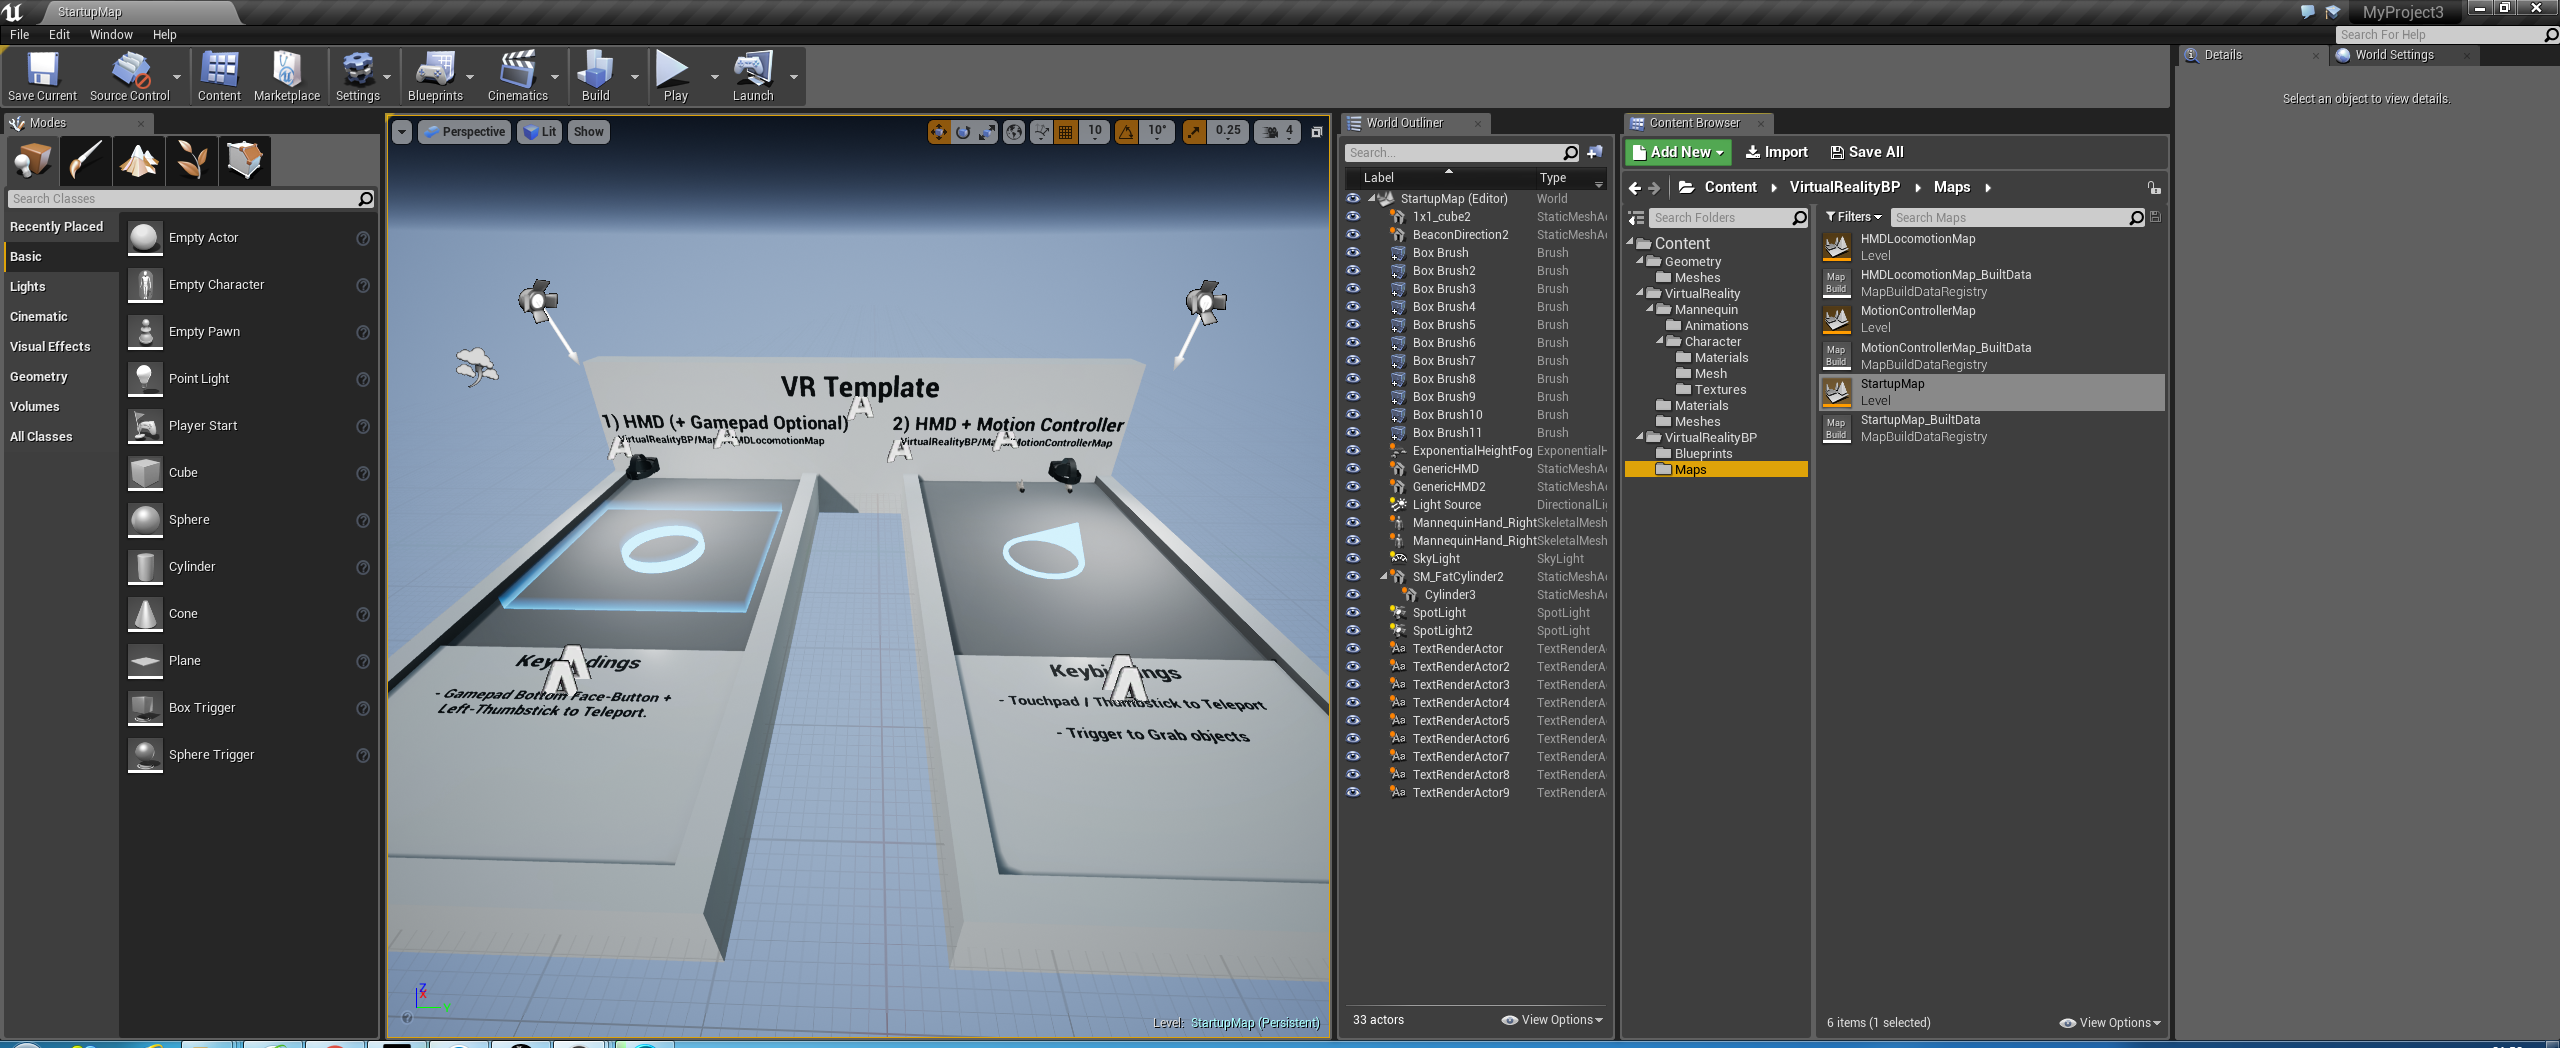2560x1048 pixels.
Task: Open the Cinematics toolbar icon
Action: pyautogui.click(x=517, y=76)
